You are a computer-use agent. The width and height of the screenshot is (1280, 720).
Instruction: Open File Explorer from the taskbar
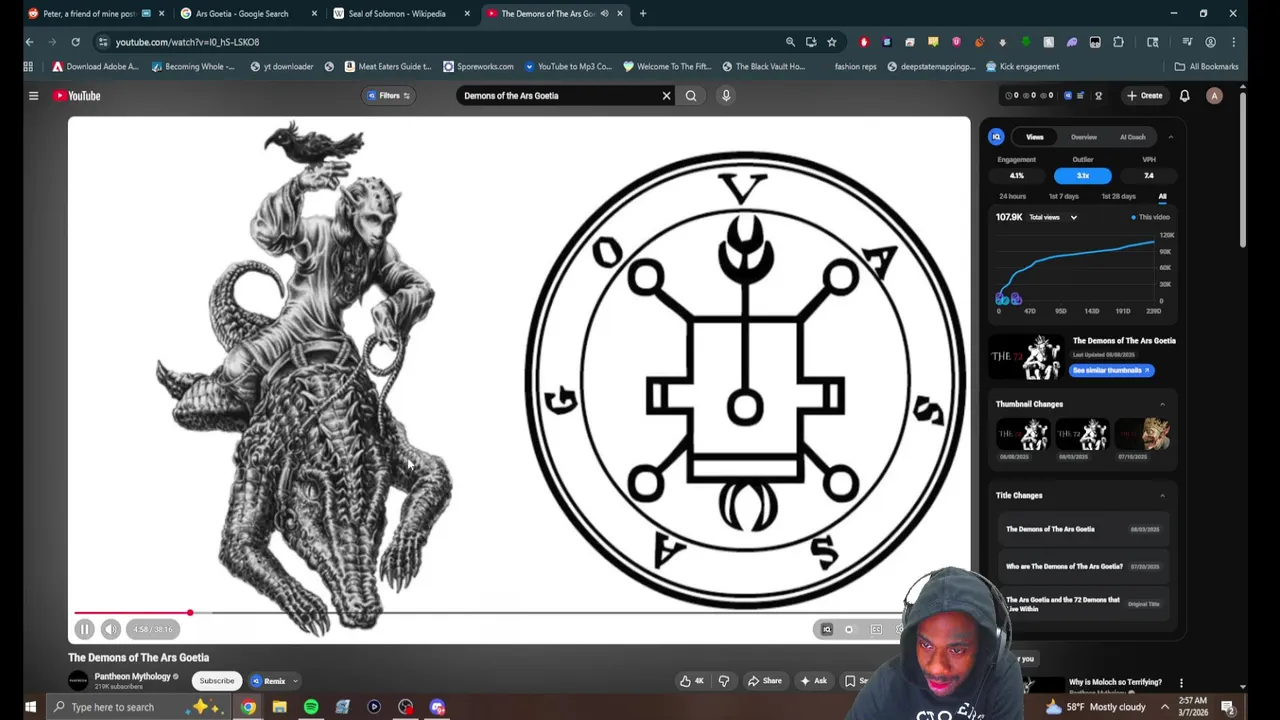[x=280, y=707]
